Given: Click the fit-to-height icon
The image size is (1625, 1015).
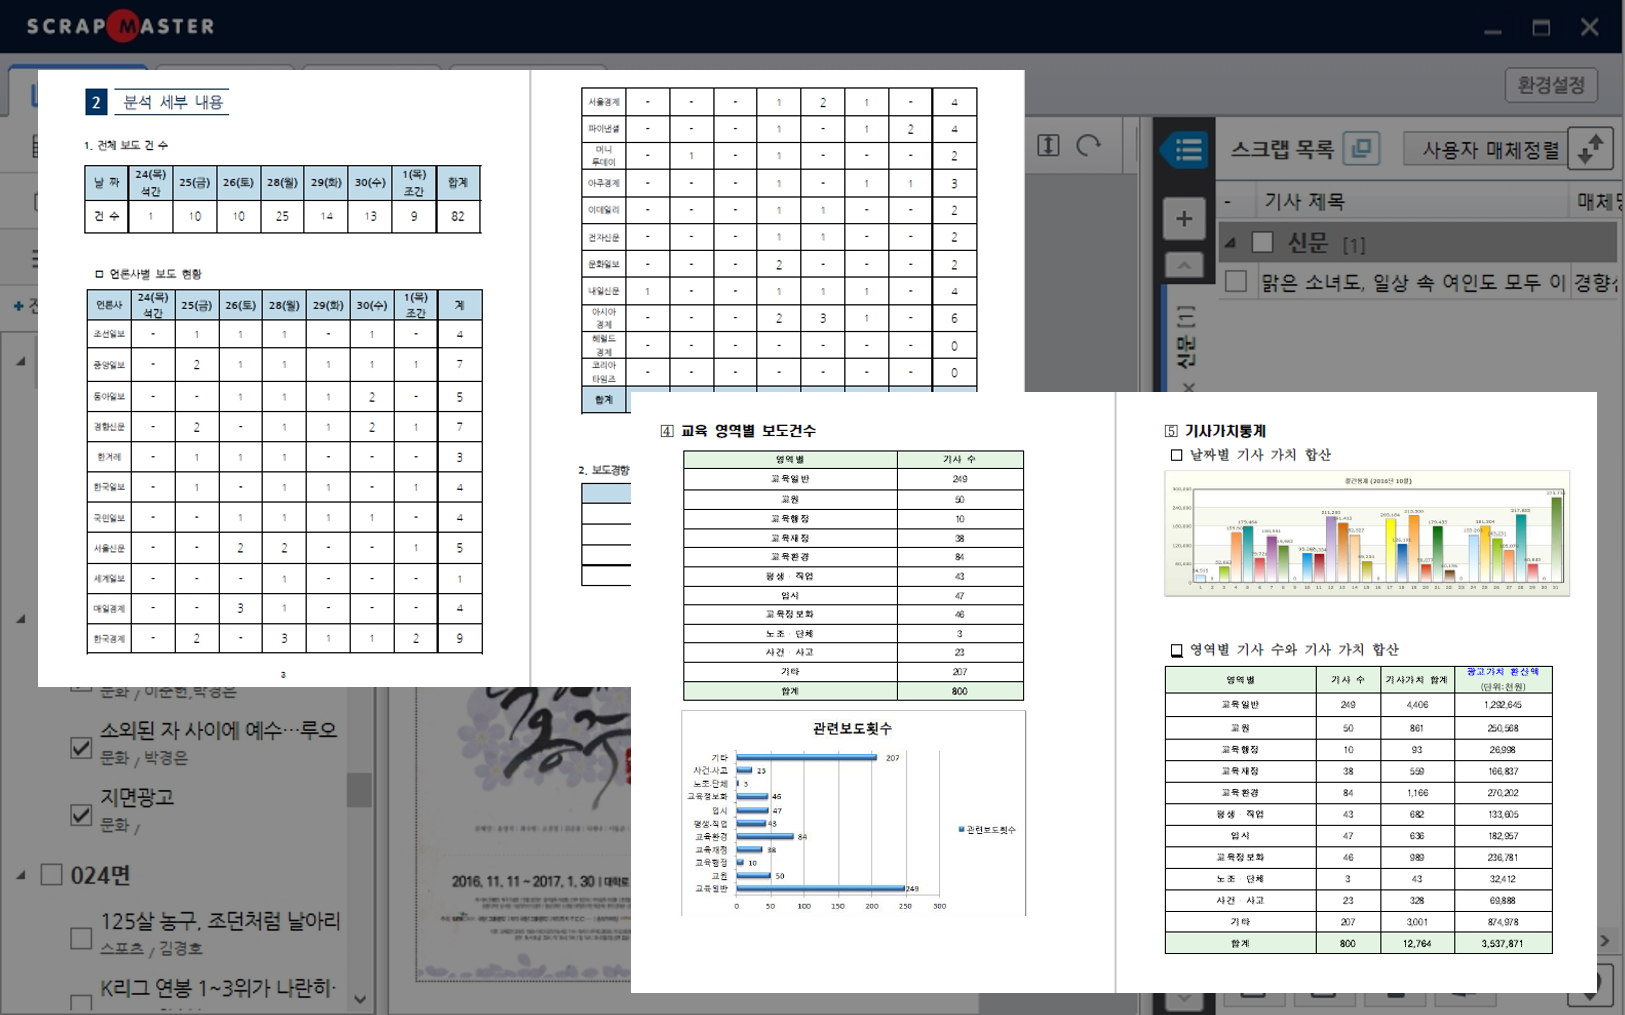Looking at the screenshot, I should pyautogui.click(x=1048, y=146).
